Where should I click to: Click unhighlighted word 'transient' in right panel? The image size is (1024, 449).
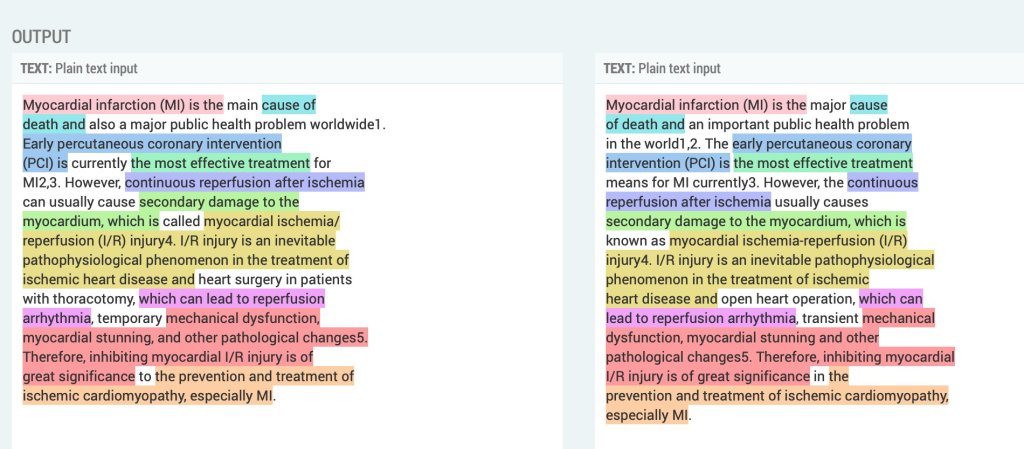coord(829,318)
